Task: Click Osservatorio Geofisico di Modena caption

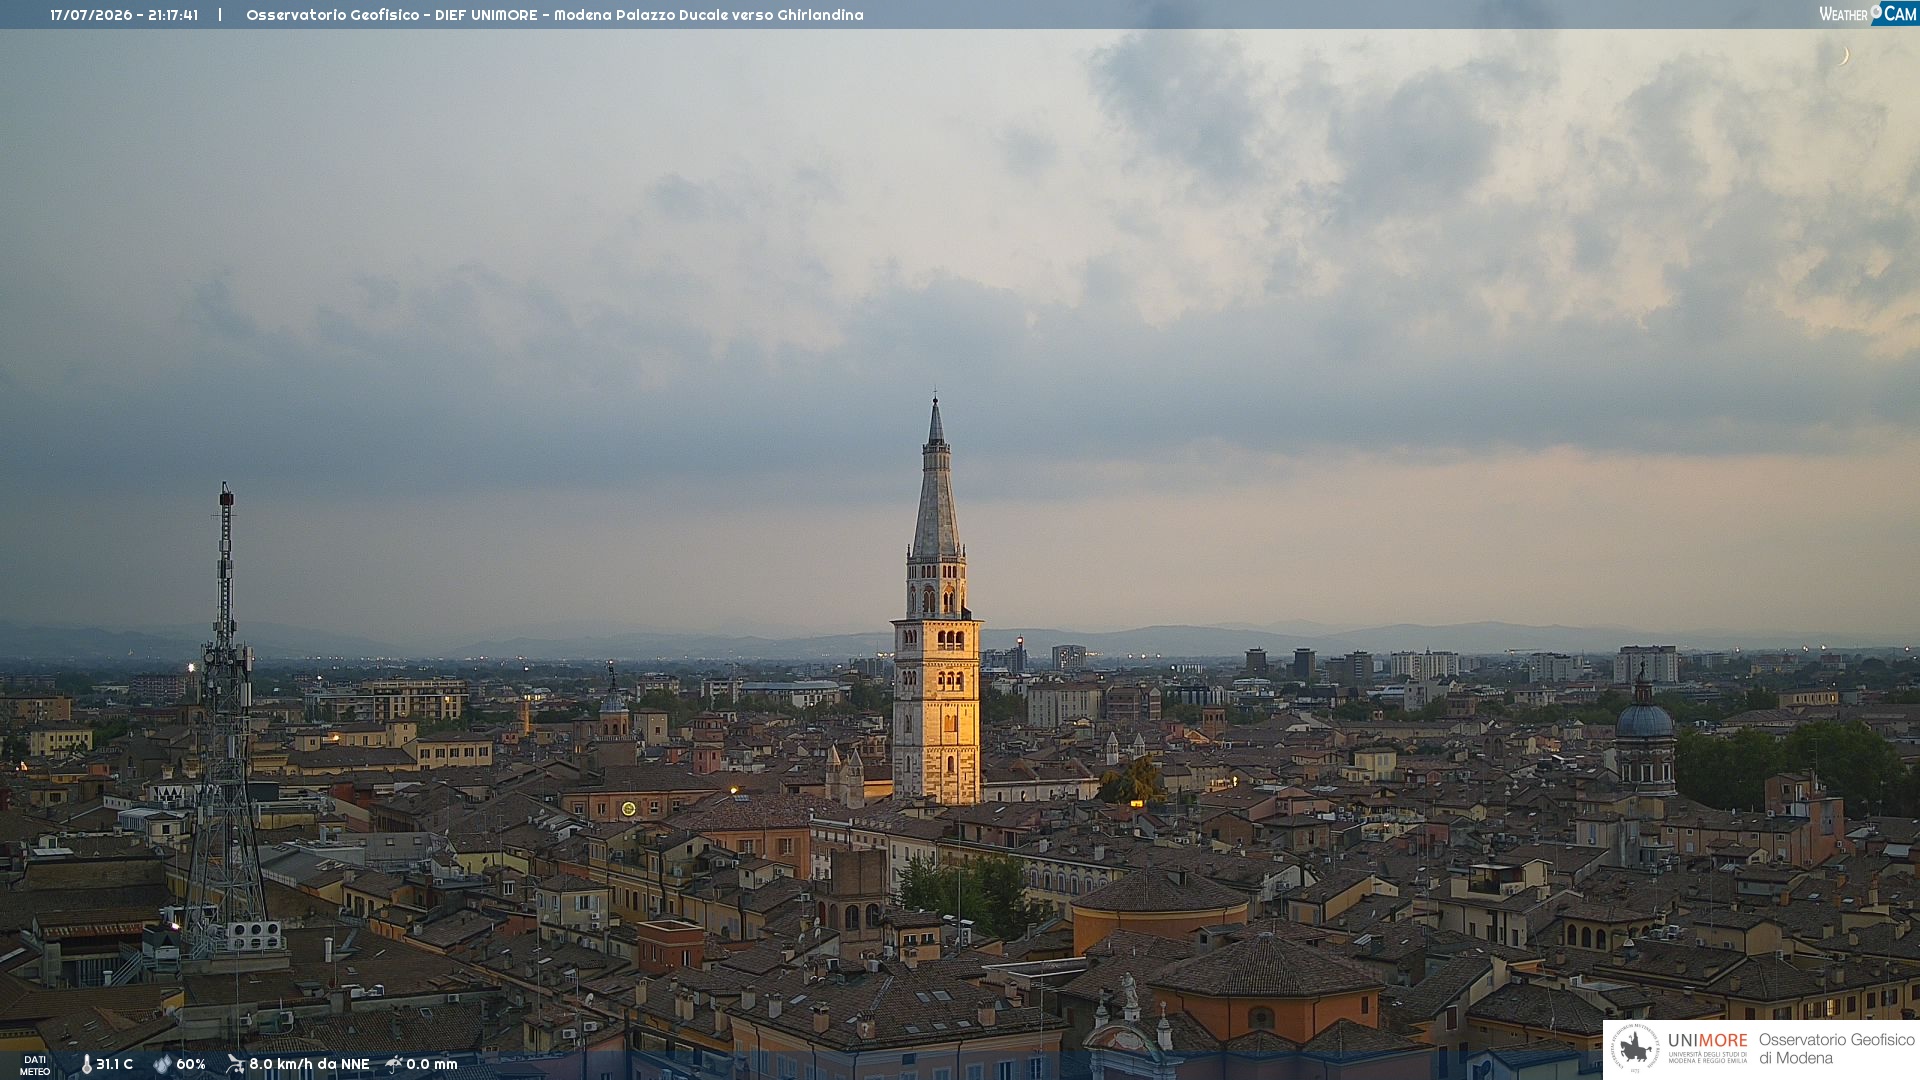Action: (x=1836, y=1048)
